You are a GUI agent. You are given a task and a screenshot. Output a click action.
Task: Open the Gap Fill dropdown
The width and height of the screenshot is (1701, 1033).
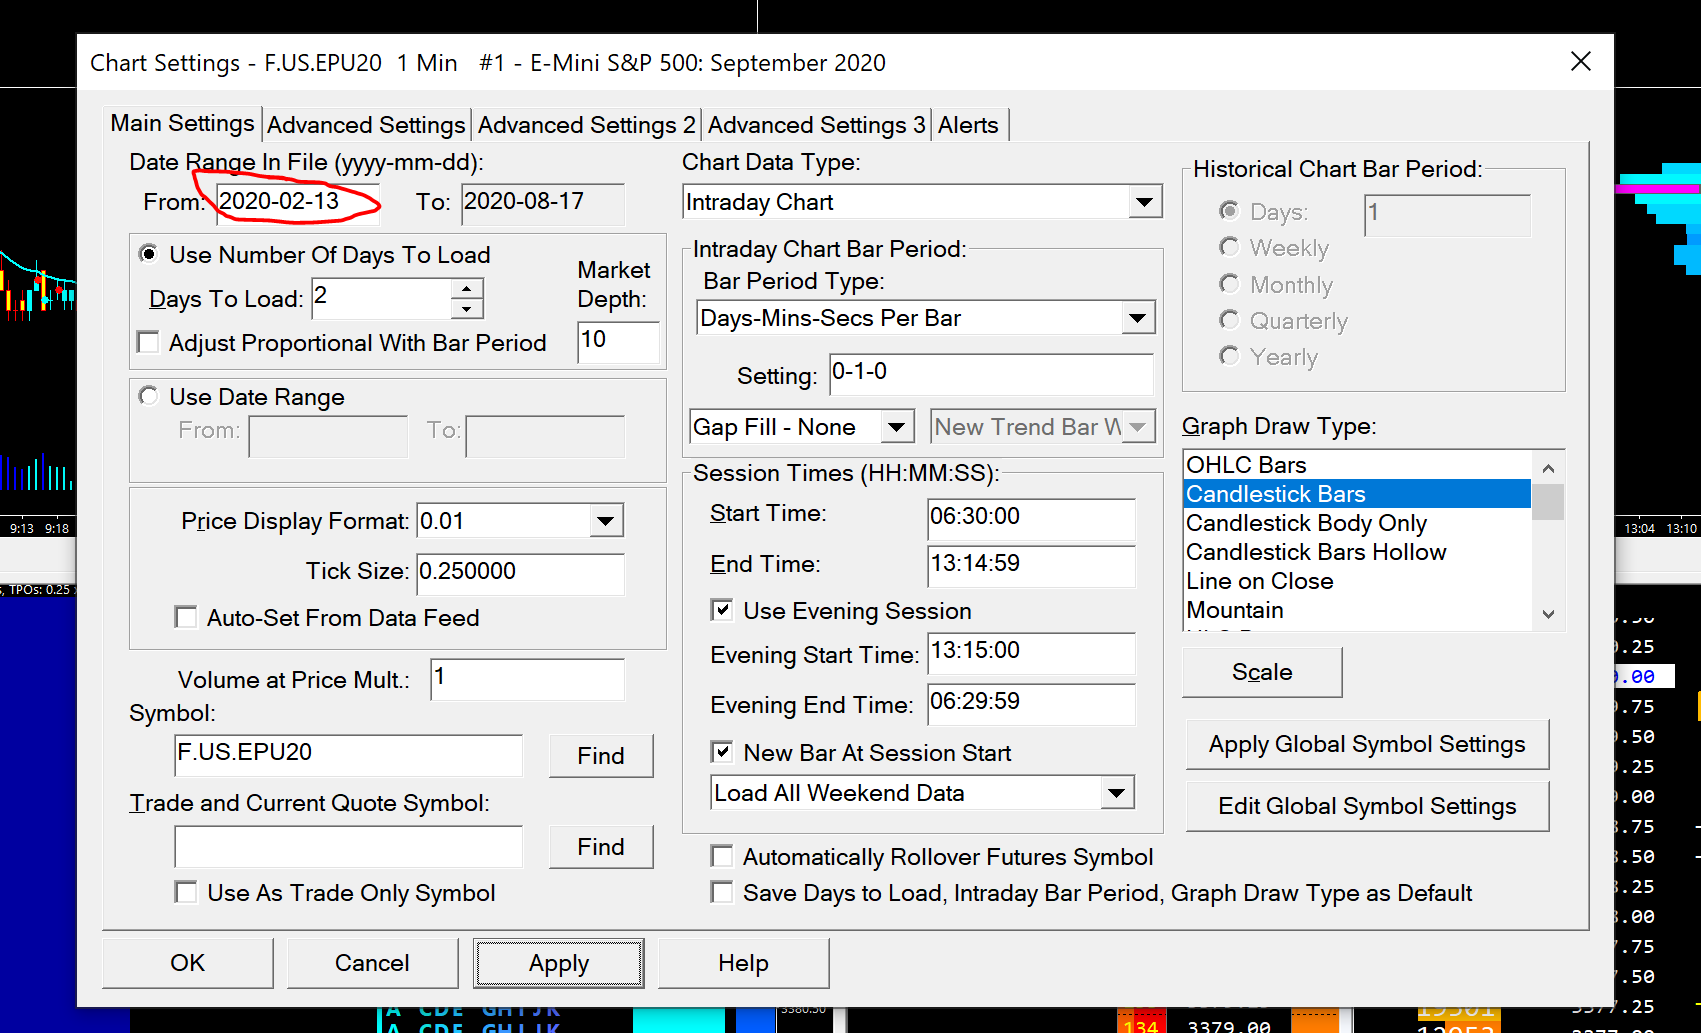pos(897,427)
